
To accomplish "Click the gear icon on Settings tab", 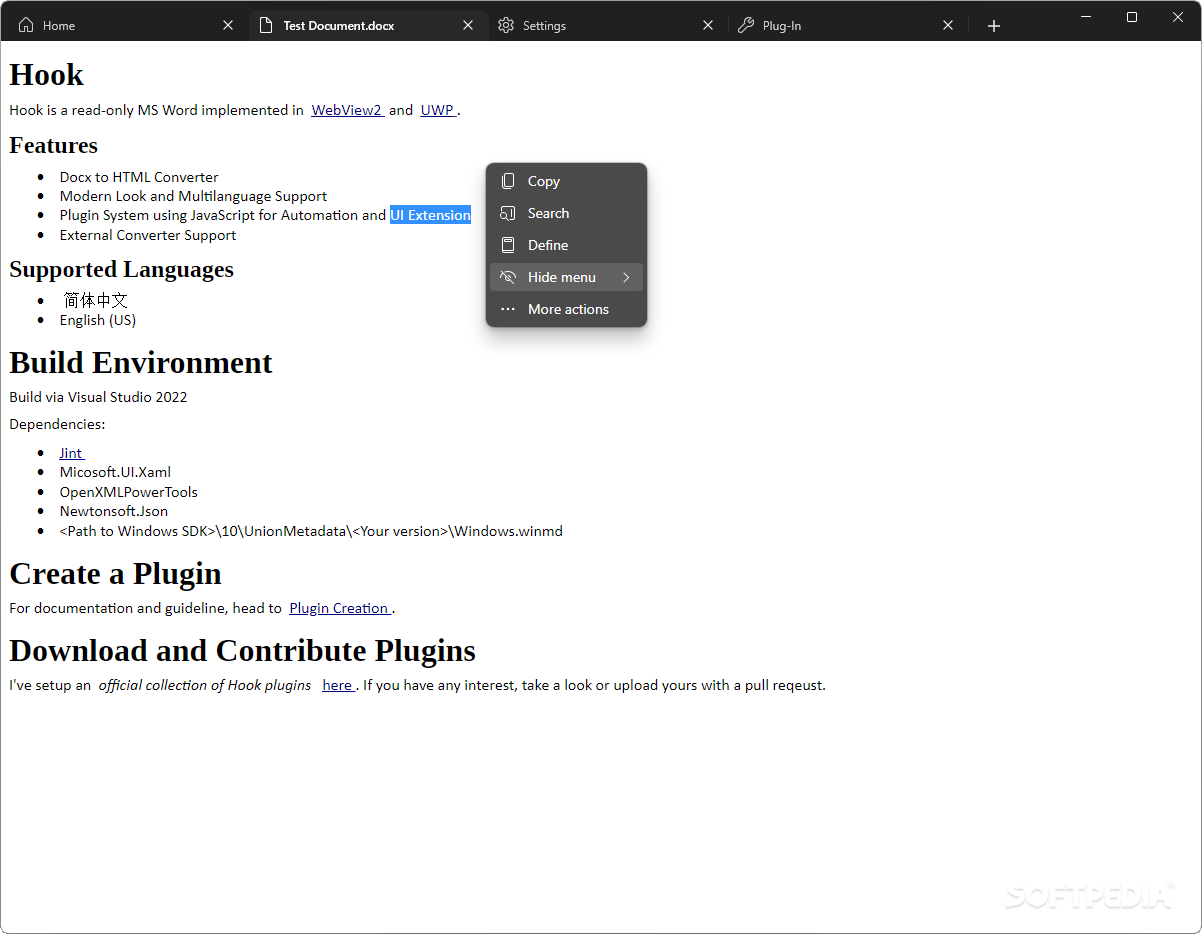I will [506, 26].
